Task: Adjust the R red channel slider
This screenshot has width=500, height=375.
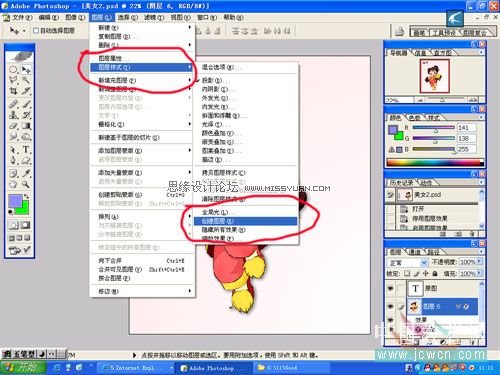Action: coord(433,128)
